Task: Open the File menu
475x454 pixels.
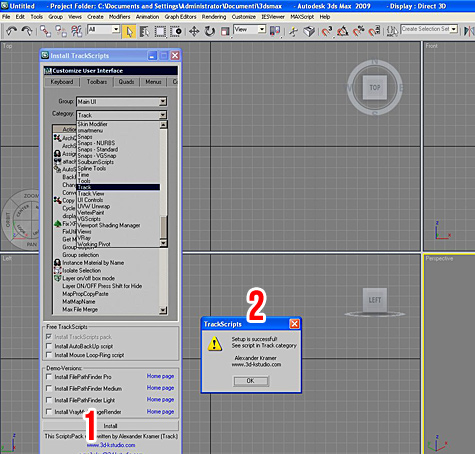Action: pyautogui.click(x=6, y=17)
